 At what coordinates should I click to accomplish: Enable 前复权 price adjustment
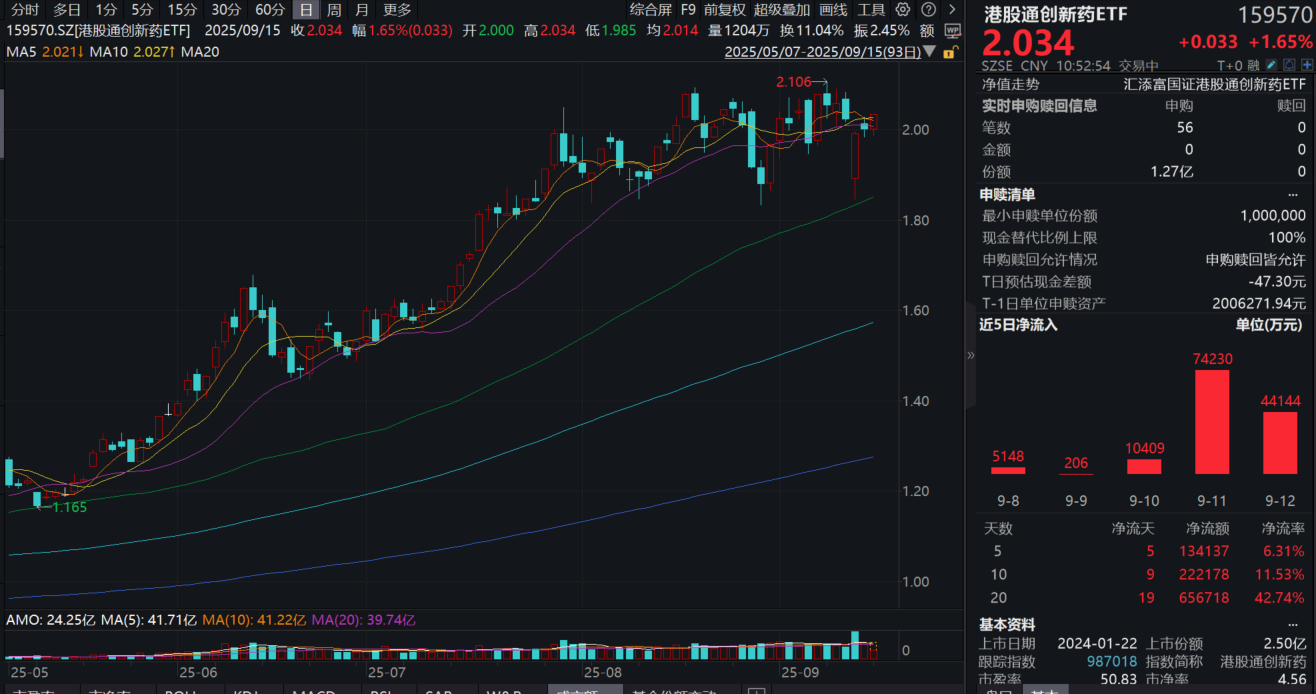pyautogui.click(x=724, y=10)
